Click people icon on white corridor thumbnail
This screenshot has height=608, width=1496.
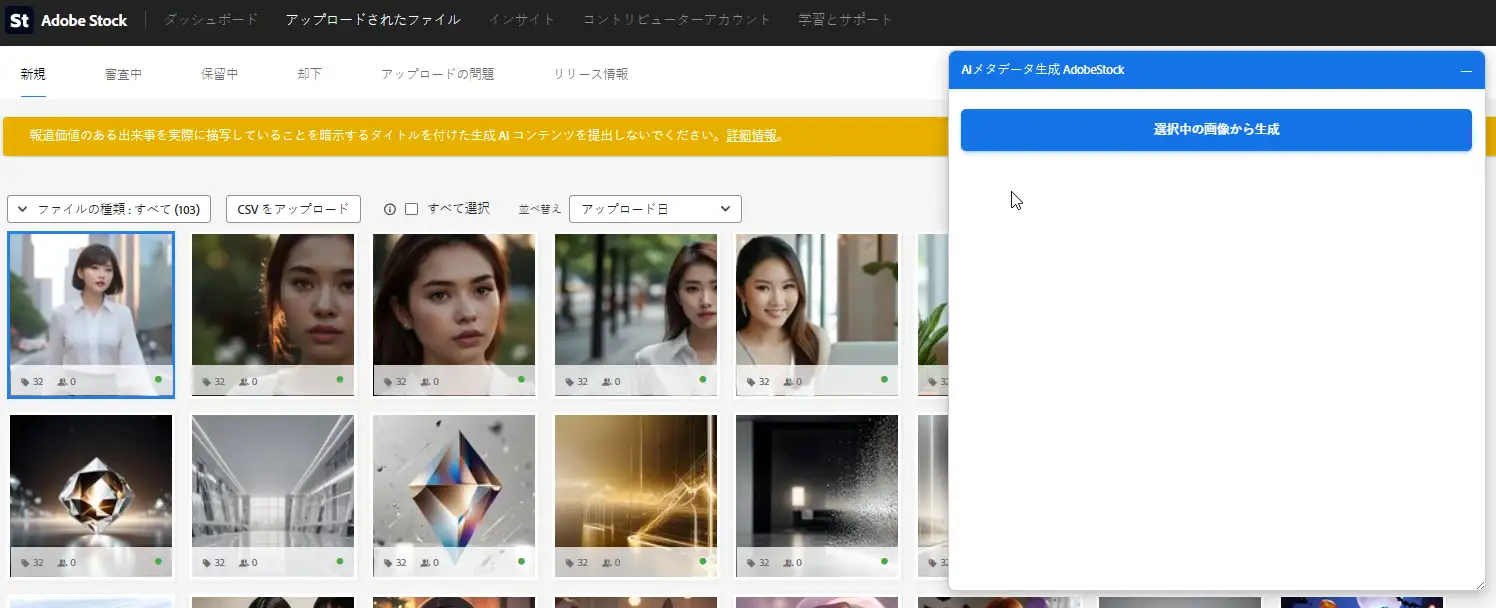[x=244, y=563]
